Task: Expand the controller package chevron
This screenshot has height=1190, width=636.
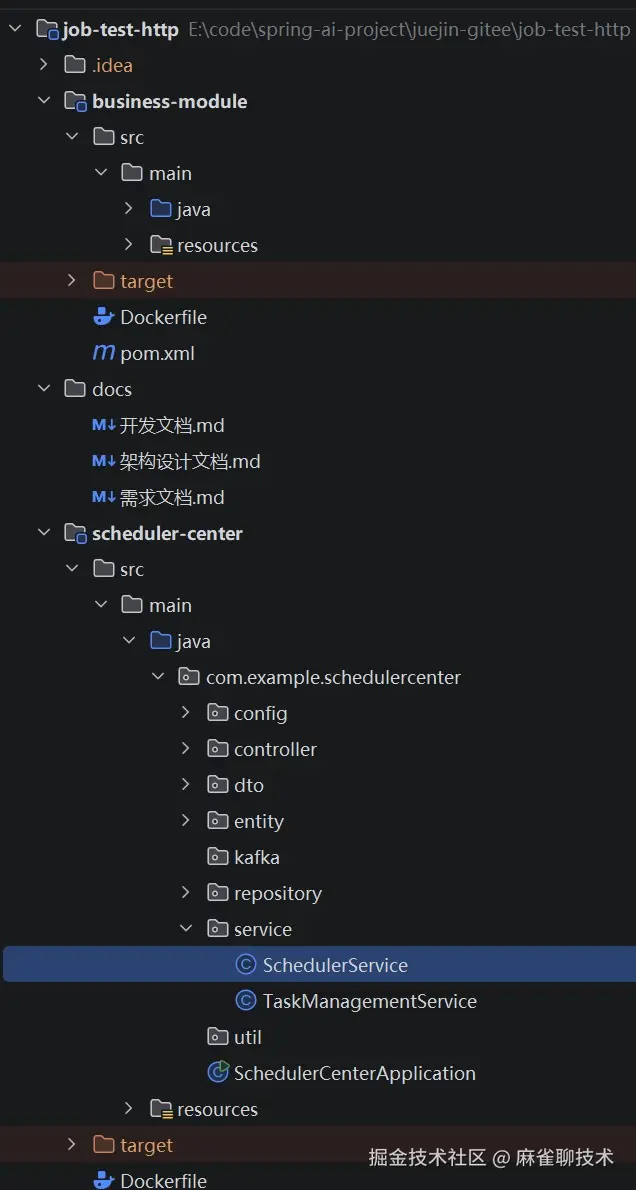Action: pos(186,748)
